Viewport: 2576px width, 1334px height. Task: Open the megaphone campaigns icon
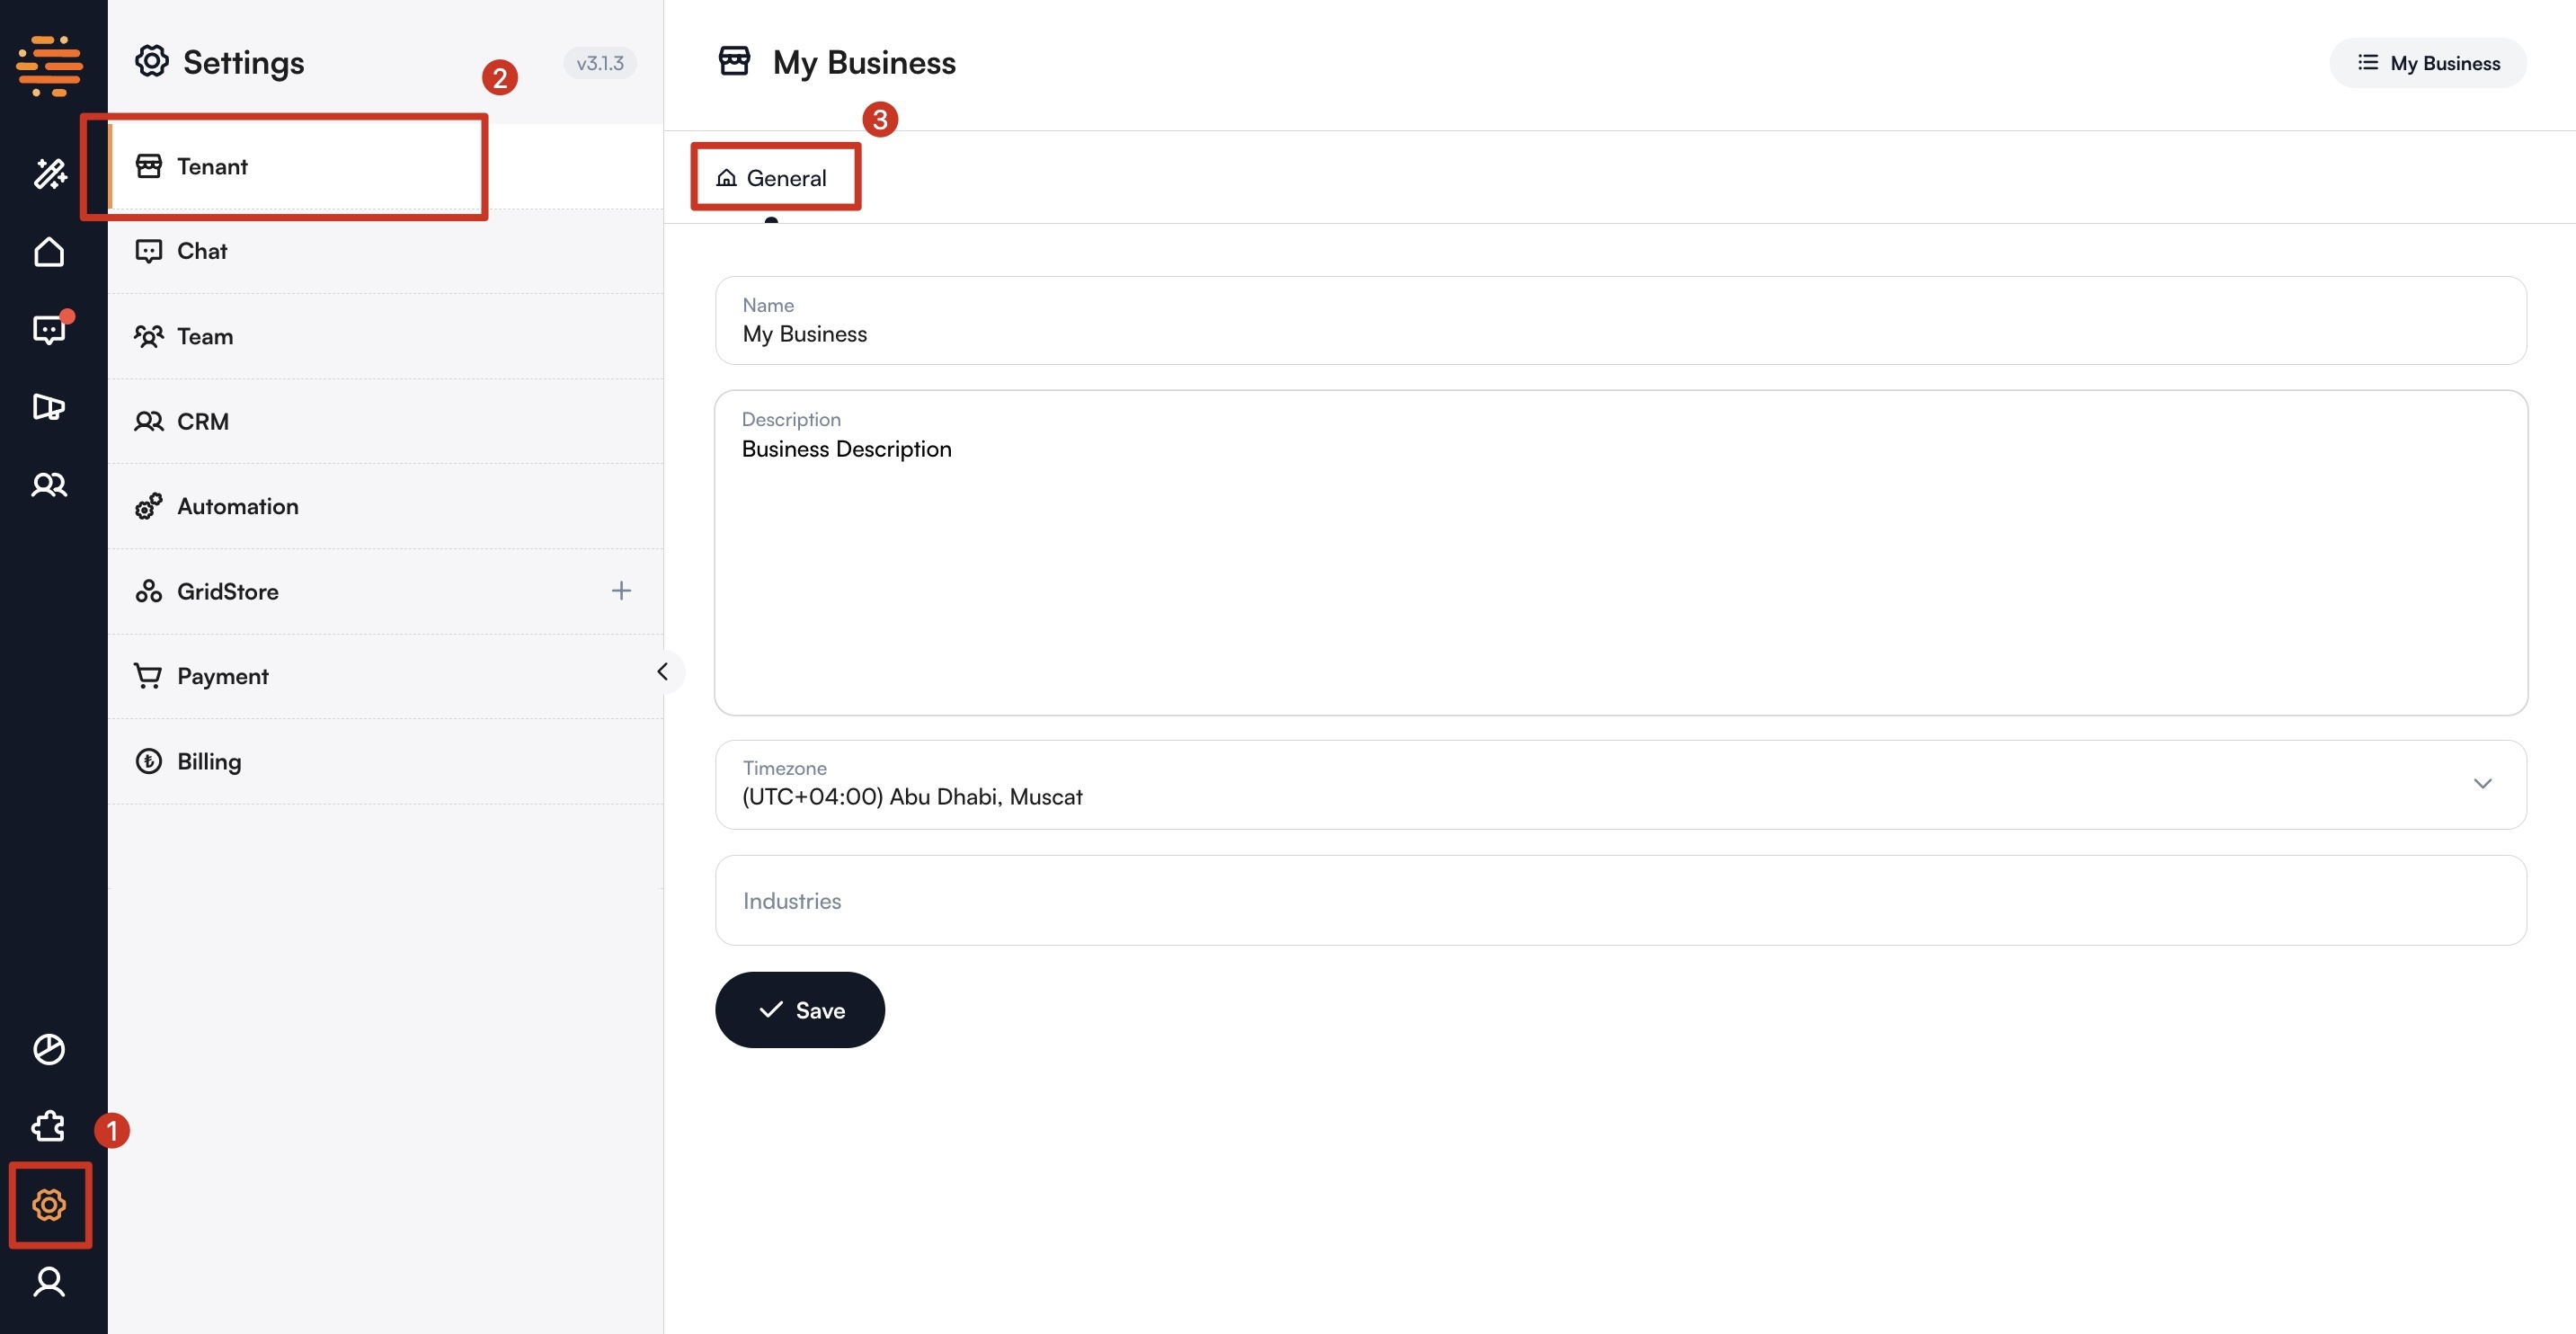[x=49, y=407]
